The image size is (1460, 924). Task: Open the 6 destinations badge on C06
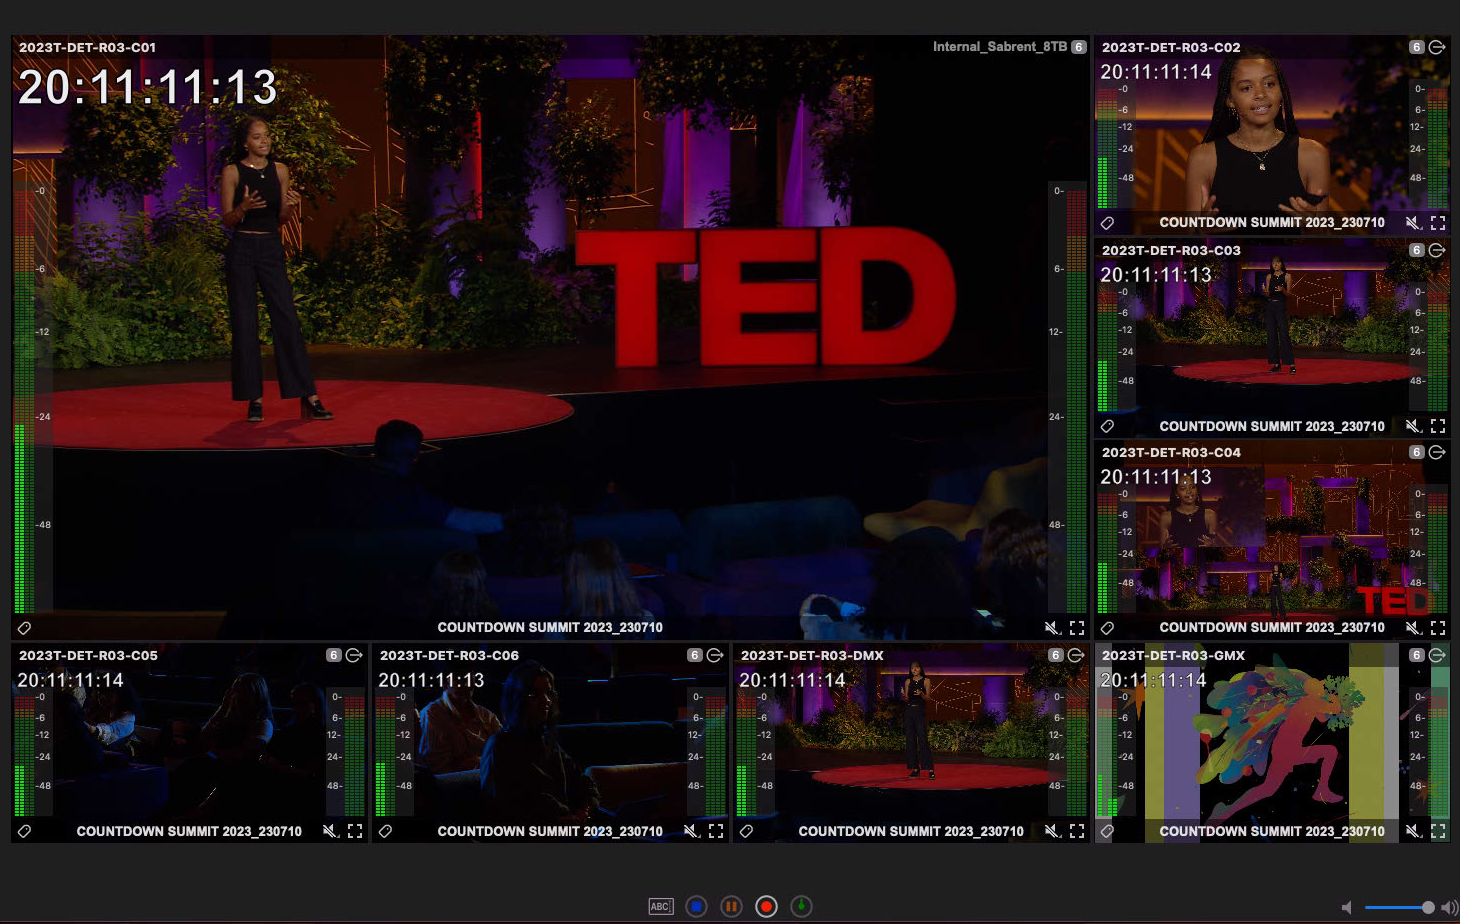pyautogui.click(x=695, y=655)
